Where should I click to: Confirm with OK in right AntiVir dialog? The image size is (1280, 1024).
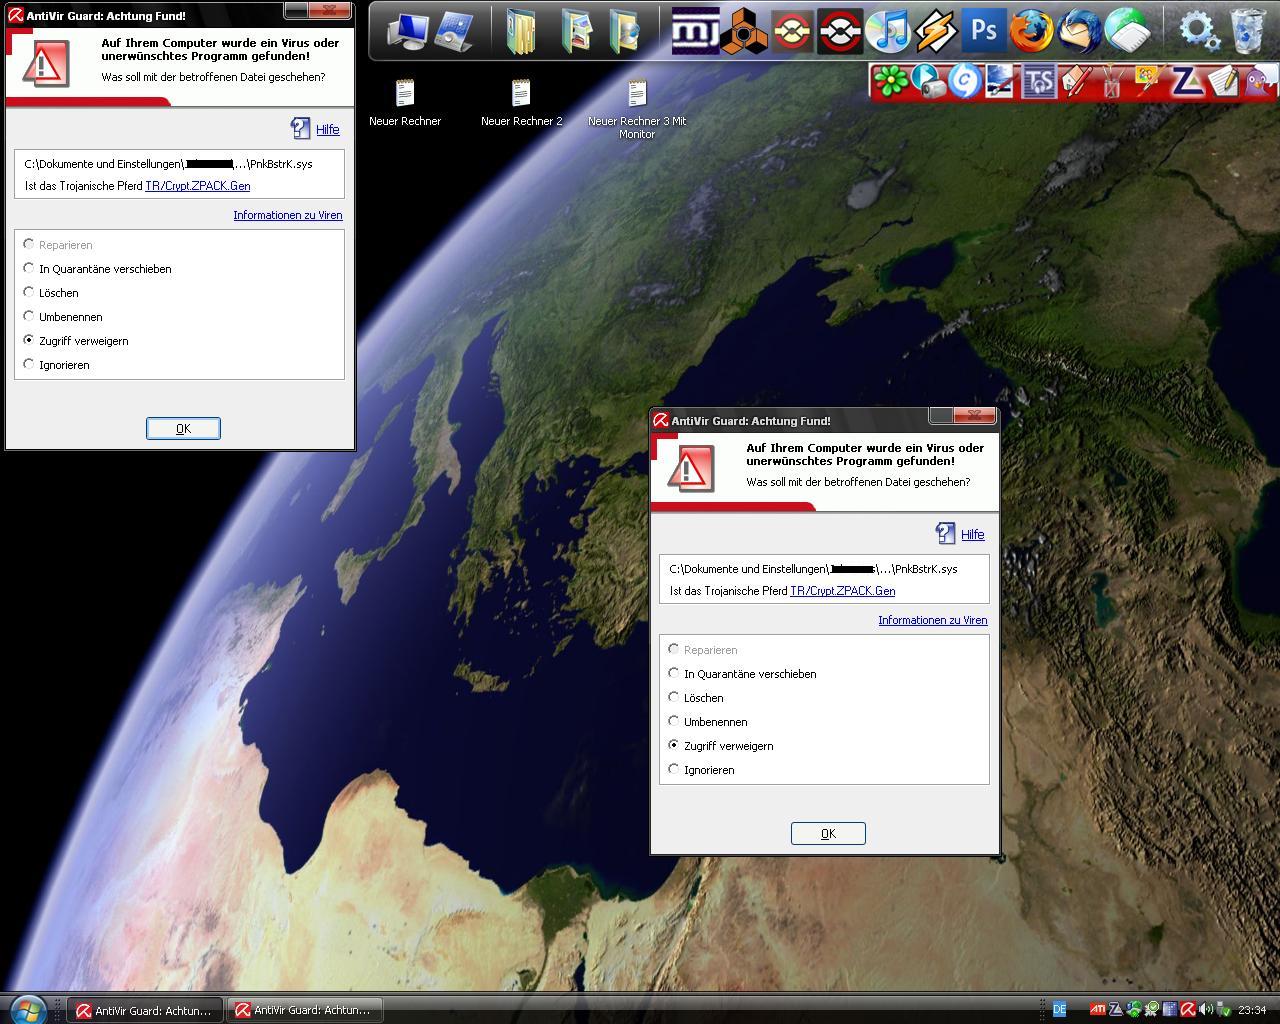tap(828, 833)
